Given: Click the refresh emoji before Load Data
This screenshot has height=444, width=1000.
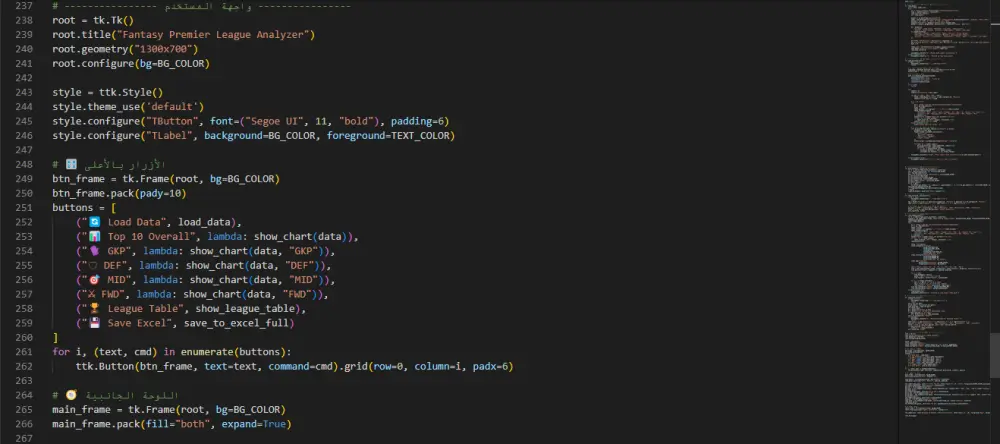Looking at the screenshot, I should (x=94, y=222).
